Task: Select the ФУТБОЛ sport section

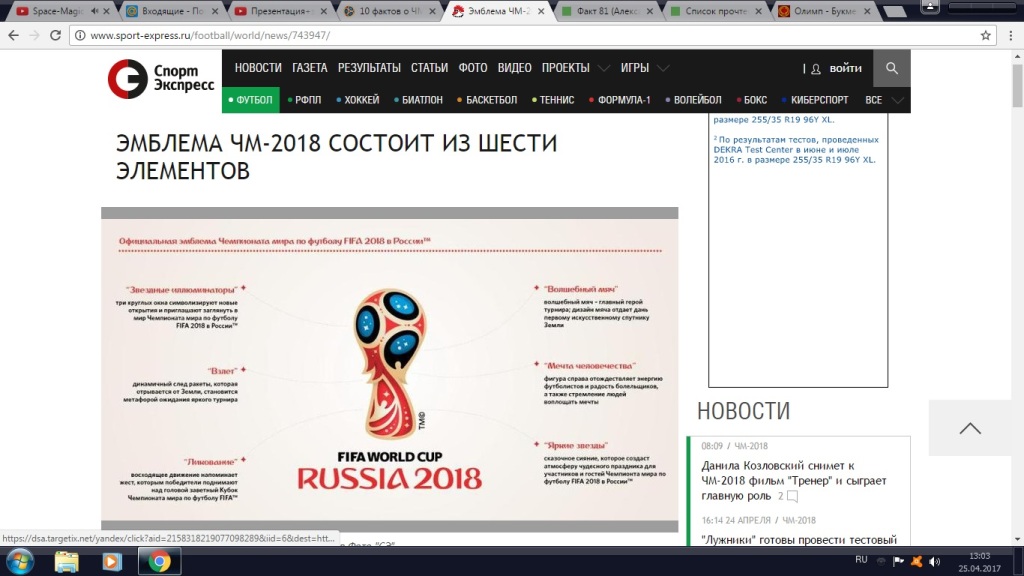Action: [x=251, y=100]
